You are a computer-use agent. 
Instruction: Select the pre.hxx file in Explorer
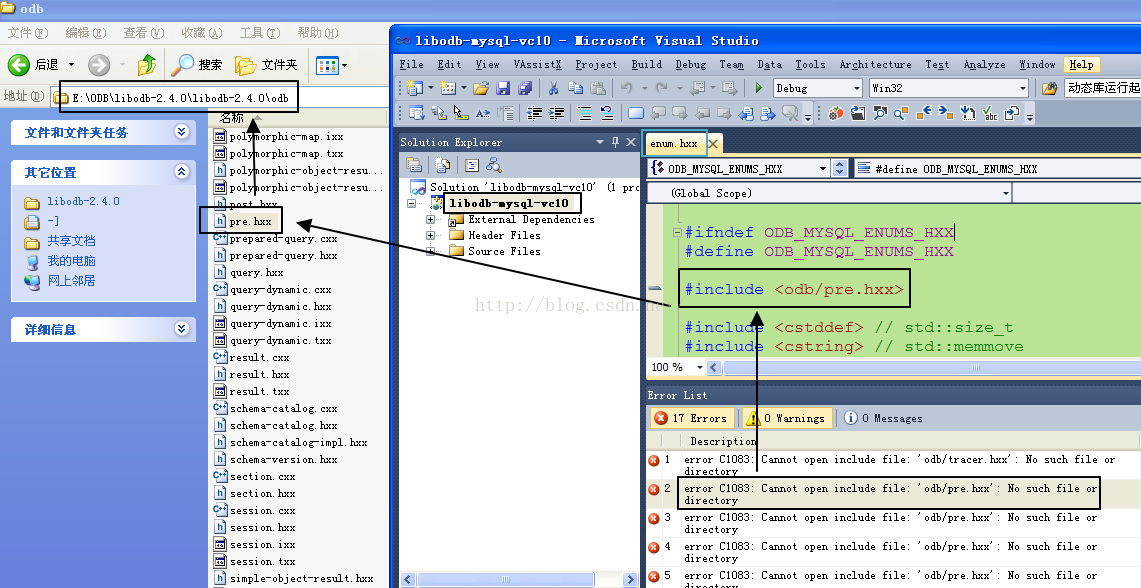tap(250, 221)
